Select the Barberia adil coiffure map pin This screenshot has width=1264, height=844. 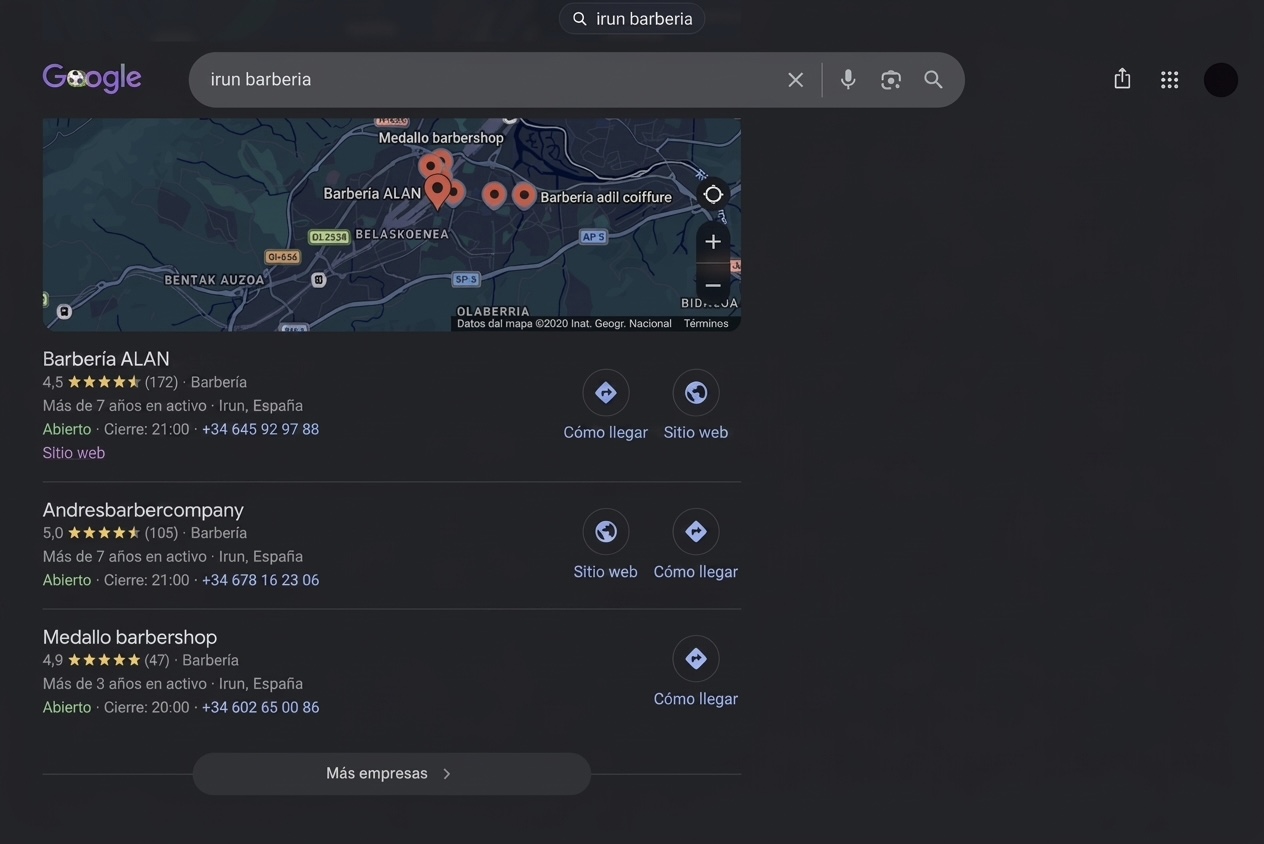coord(524,195)
